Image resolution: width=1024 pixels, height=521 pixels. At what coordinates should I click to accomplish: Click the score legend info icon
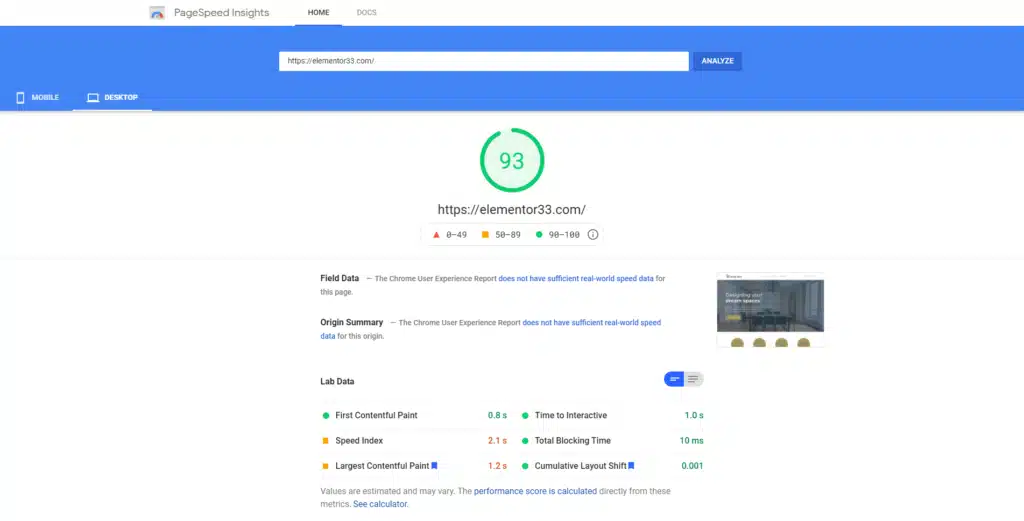pyautogui.click(x=592, y=234)
